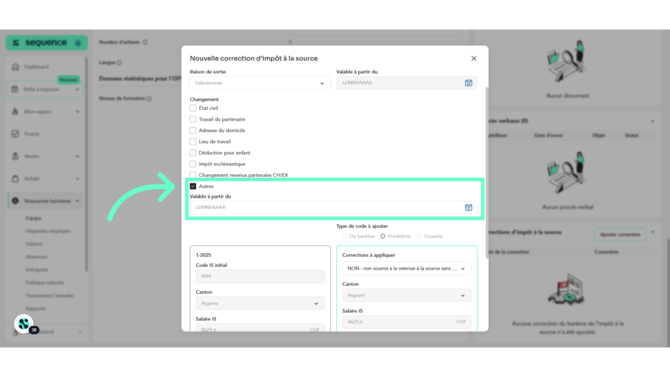
Task: Open calendar icon under Autres section
Action: click(x=468, y=207)
